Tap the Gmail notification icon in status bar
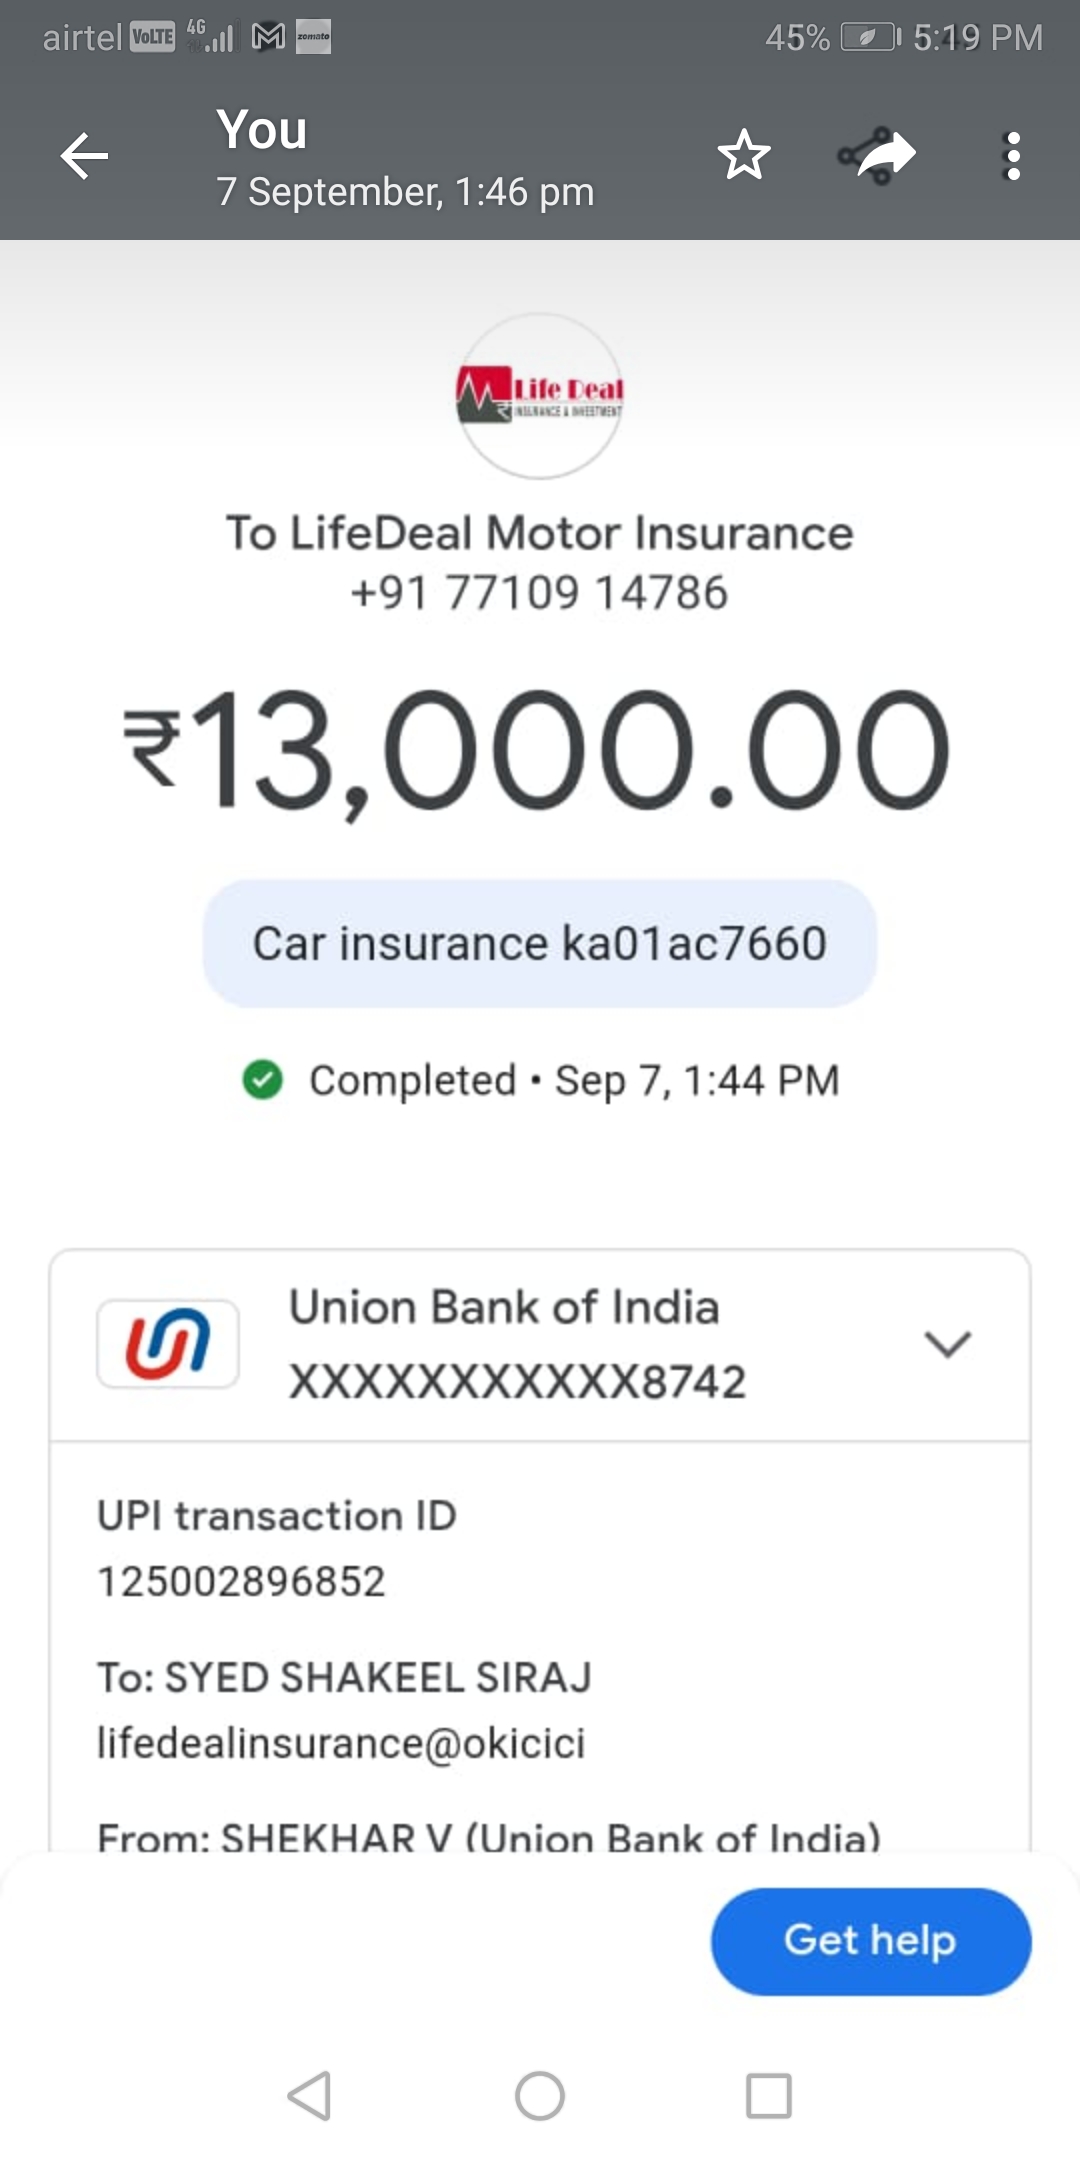 pyautogui.click(x=268, y=37)
